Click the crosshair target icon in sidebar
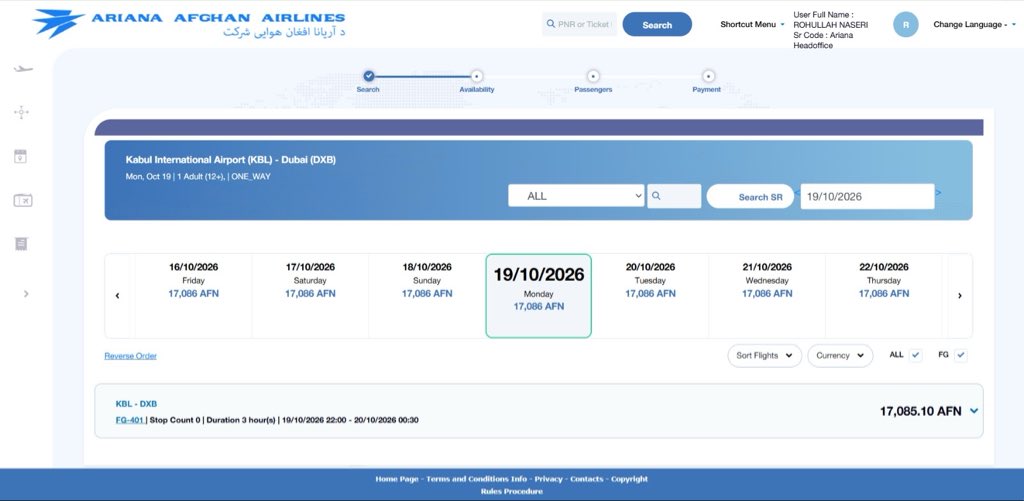This screenshot has width=1024, height=501. [21, 112]
